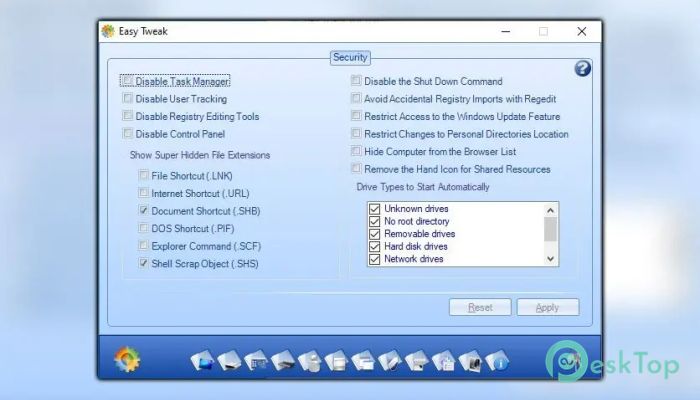Open the pen category icon in bottom bar

(390, 361)
